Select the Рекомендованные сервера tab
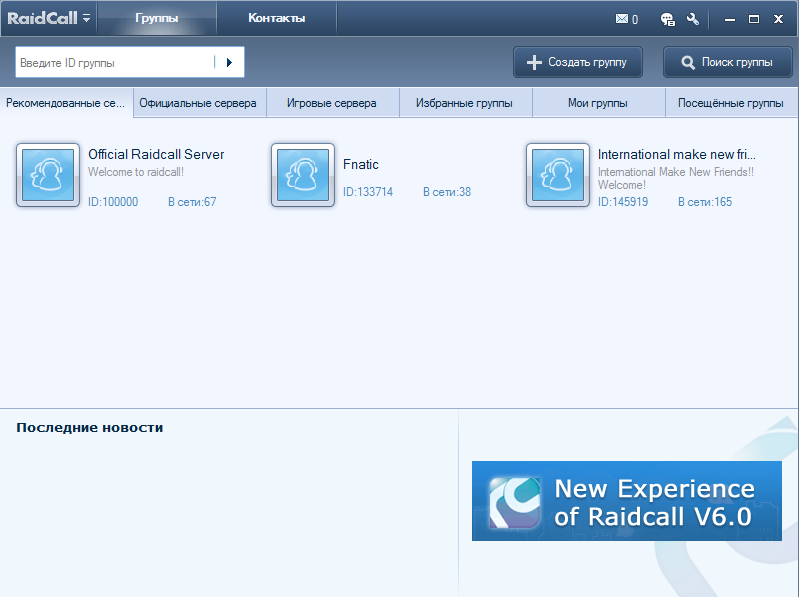 [x=66, y=103]
